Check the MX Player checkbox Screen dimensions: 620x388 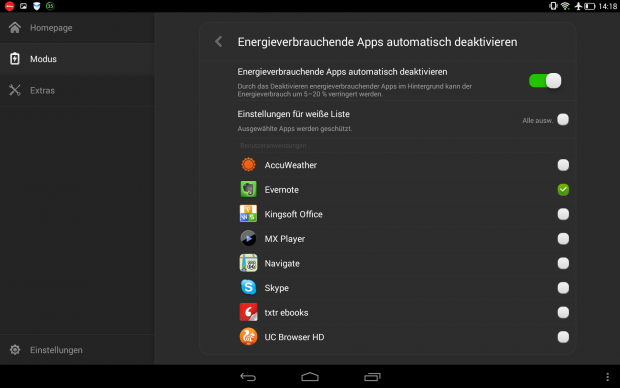[563, 238]
